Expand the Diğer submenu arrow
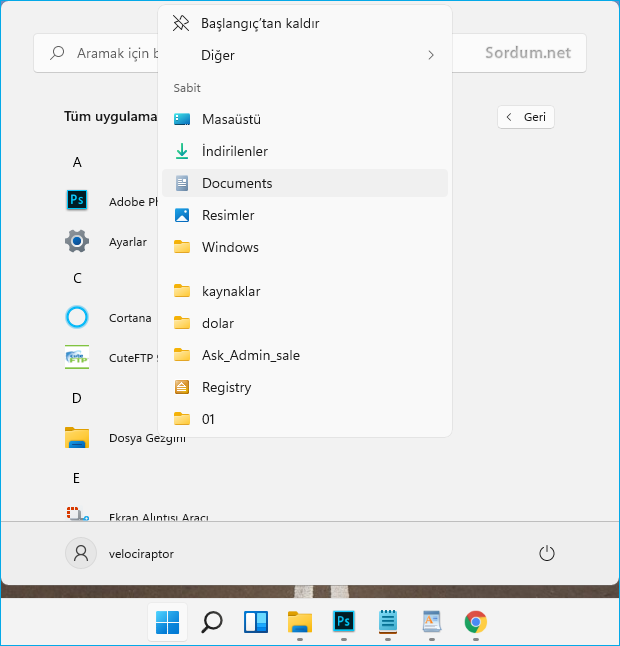Viewport: 620px width, 646px height. [430, 55]
